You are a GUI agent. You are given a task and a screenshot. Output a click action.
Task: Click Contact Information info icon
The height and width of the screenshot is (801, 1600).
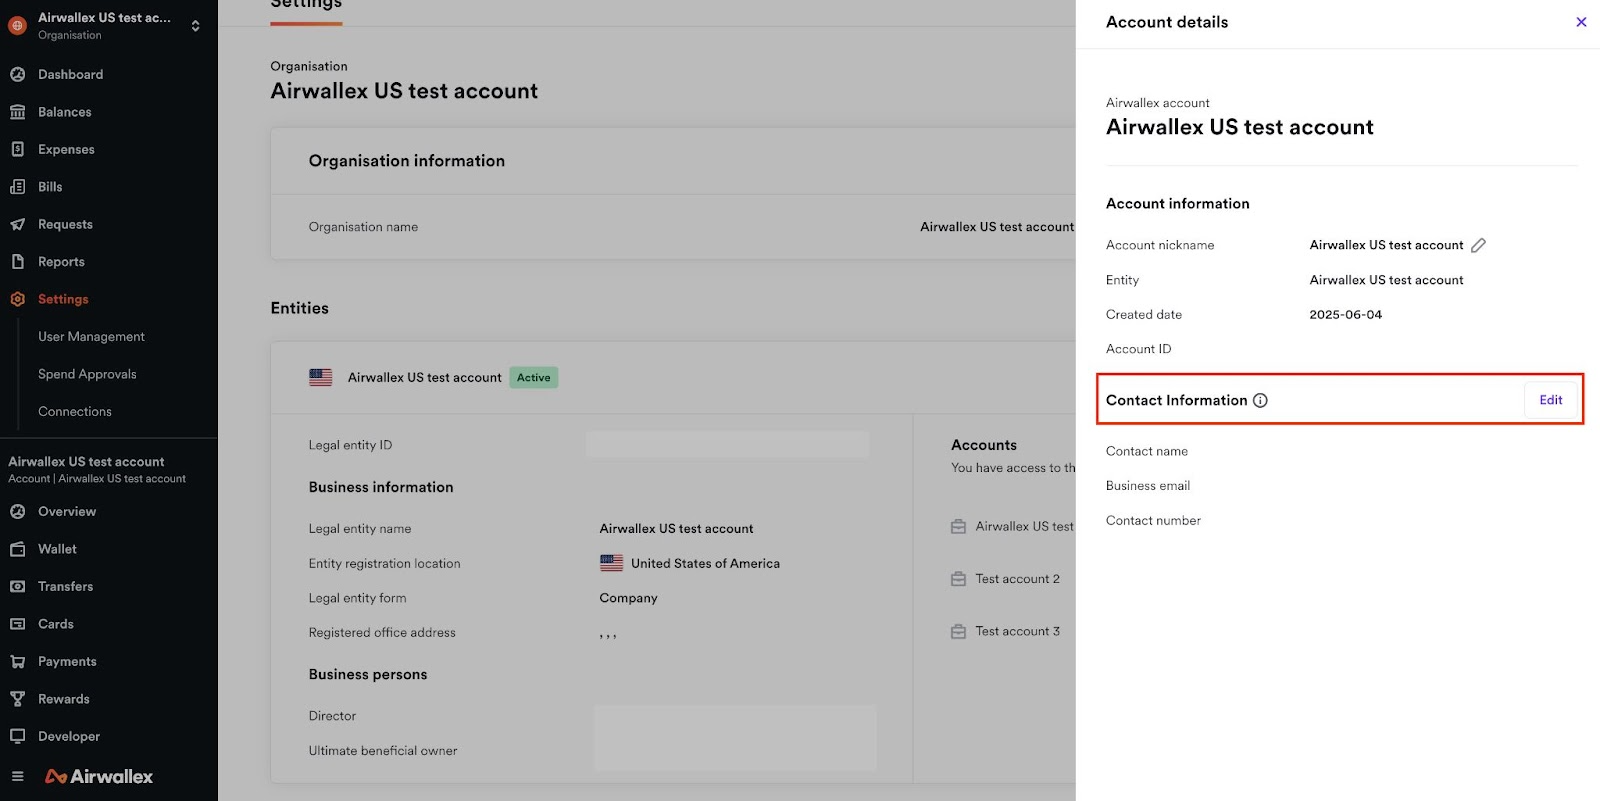point(1260,401)
